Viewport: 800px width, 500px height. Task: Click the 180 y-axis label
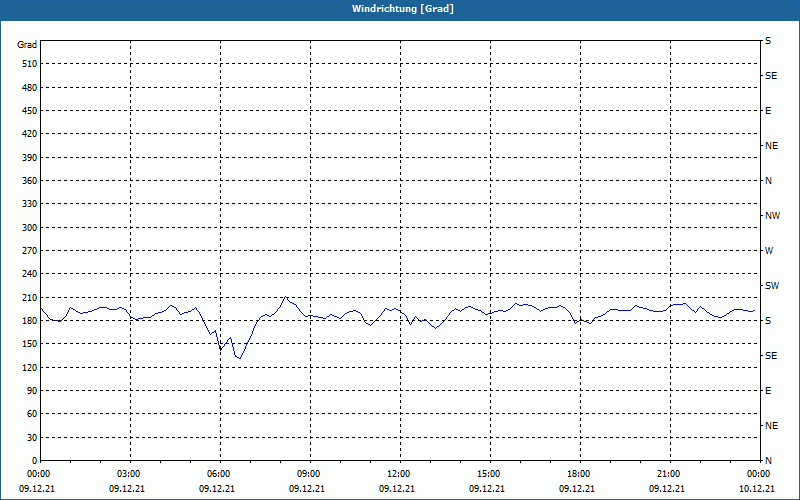click(x=30, y=320)
